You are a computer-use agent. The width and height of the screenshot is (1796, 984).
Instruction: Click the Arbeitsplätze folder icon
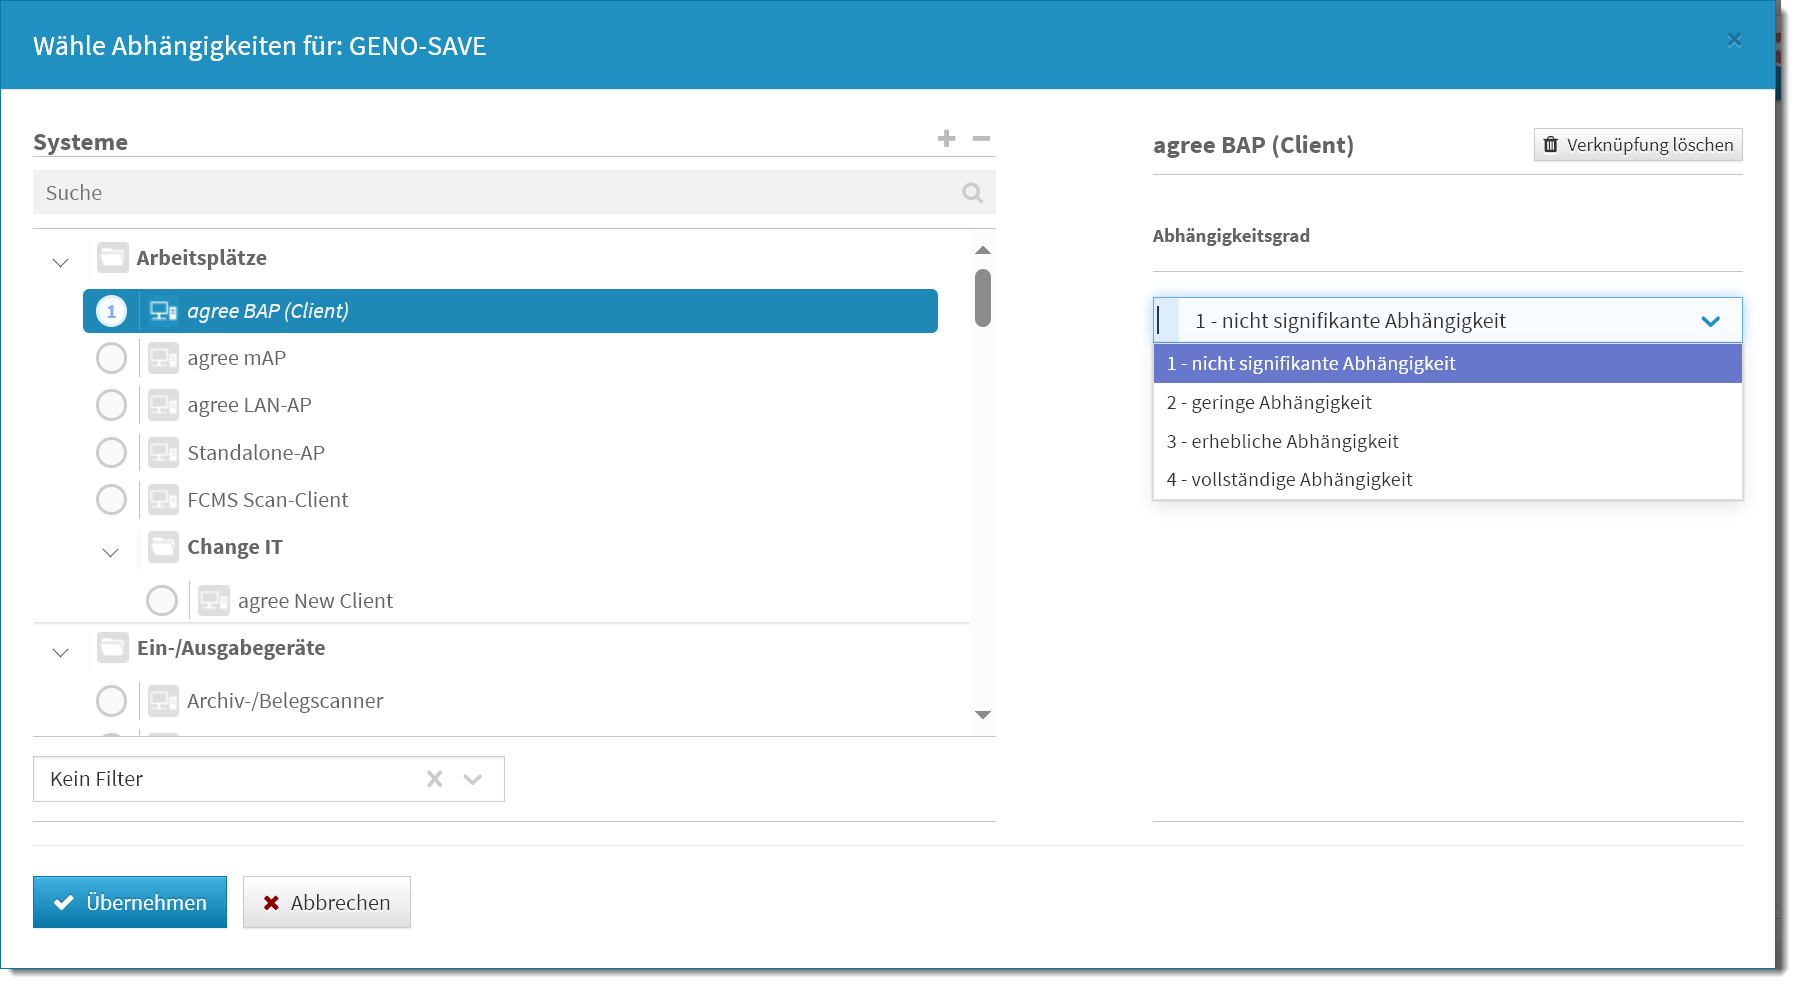click(x=113, y=258)
